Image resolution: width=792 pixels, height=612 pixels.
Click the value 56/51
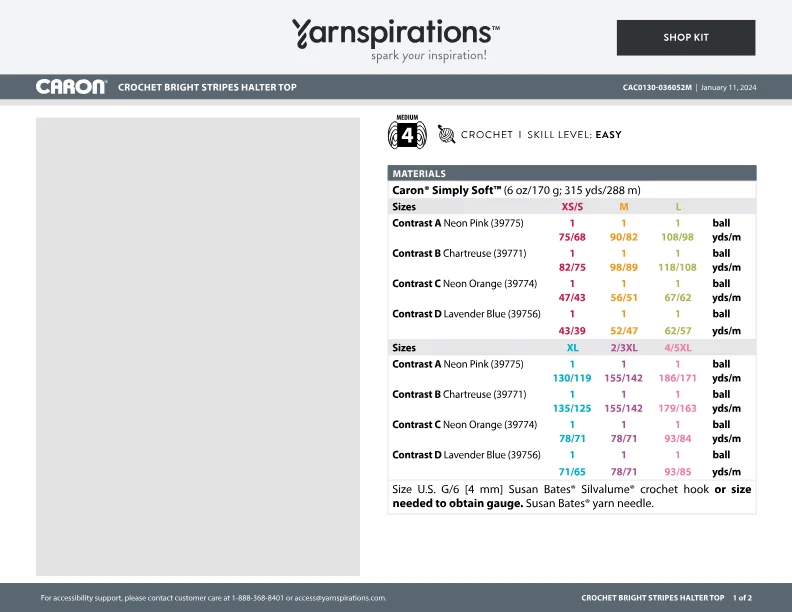pos(624,297)
